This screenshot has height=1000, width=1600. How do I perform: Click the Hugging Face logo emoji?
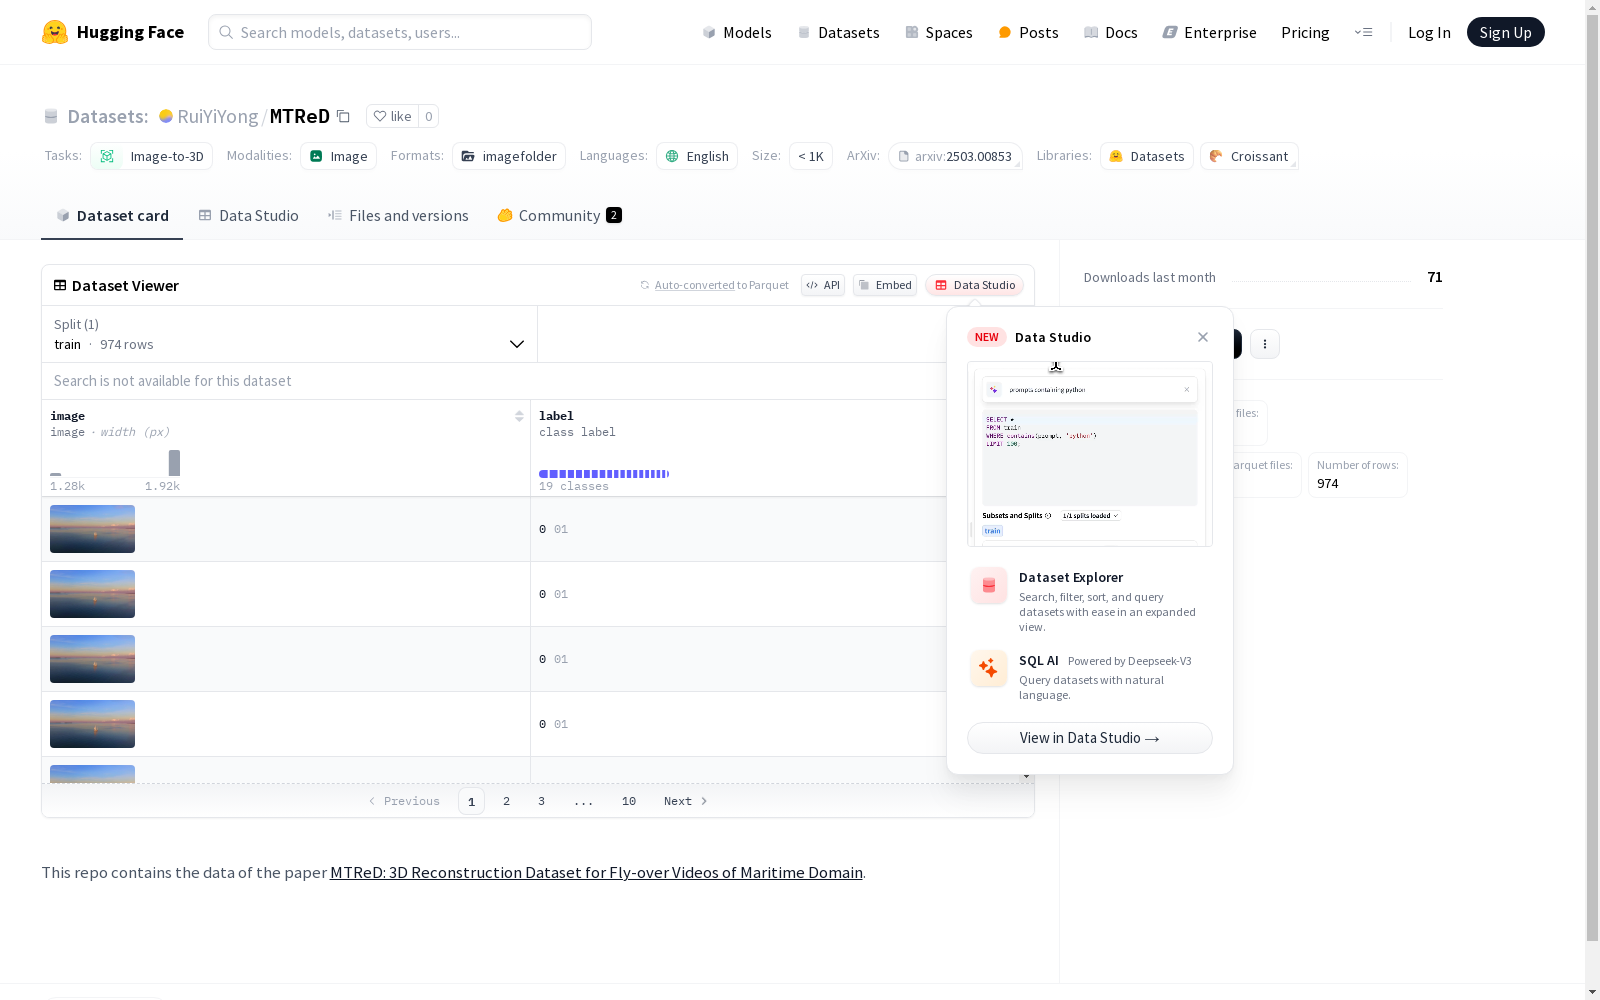point(55,32)
